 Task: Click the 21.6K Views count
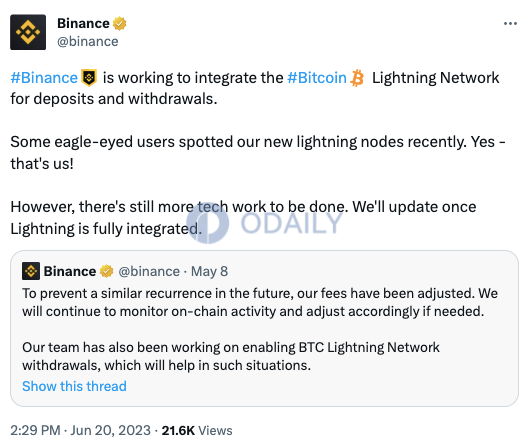click(197, 430)
